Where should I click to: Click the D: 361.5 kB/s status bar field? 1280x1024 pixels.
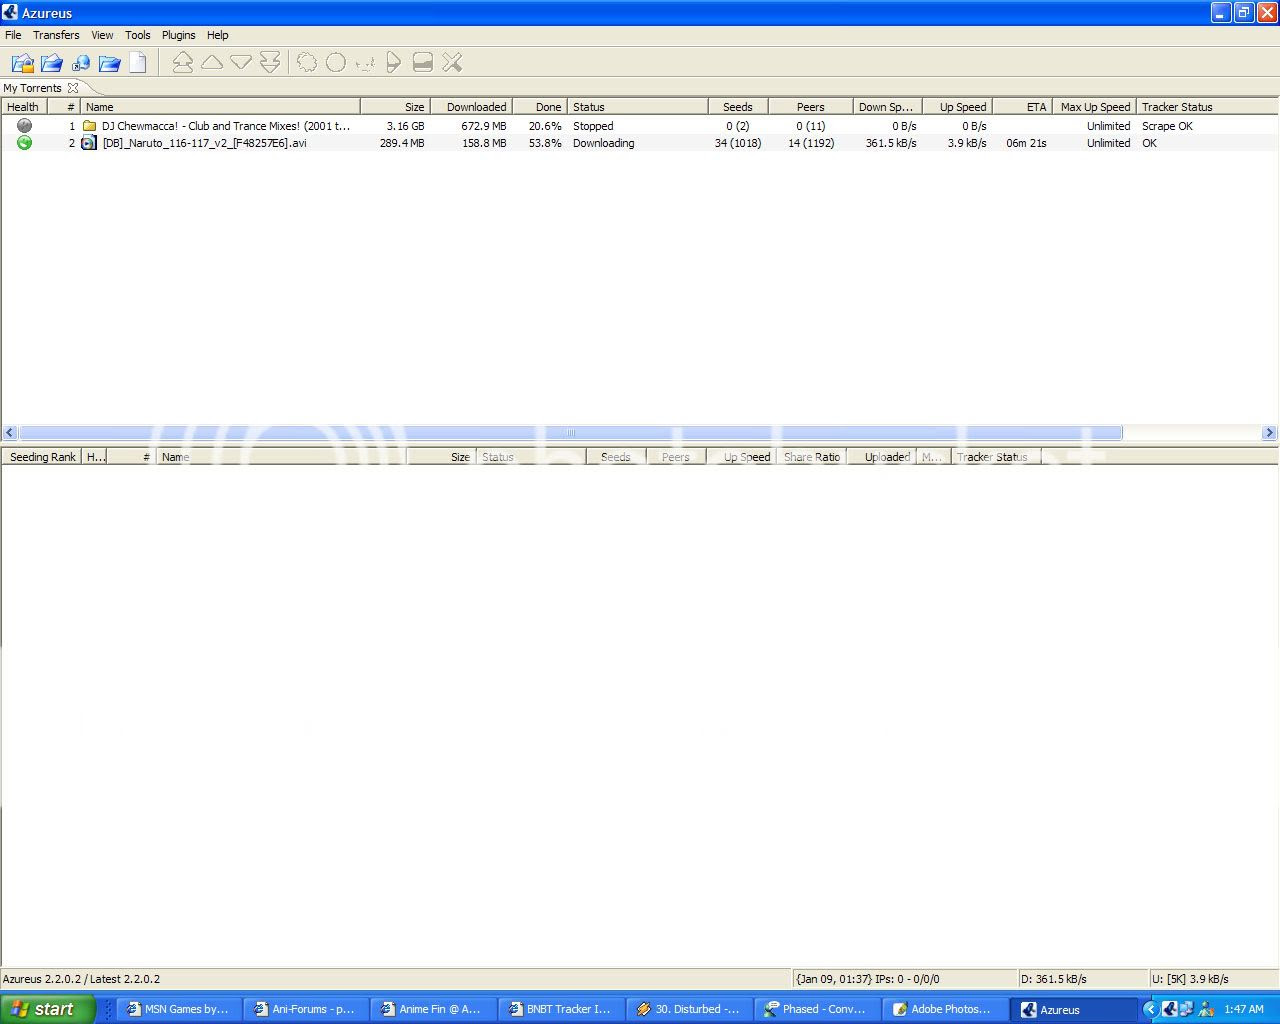pos(1083,979)
